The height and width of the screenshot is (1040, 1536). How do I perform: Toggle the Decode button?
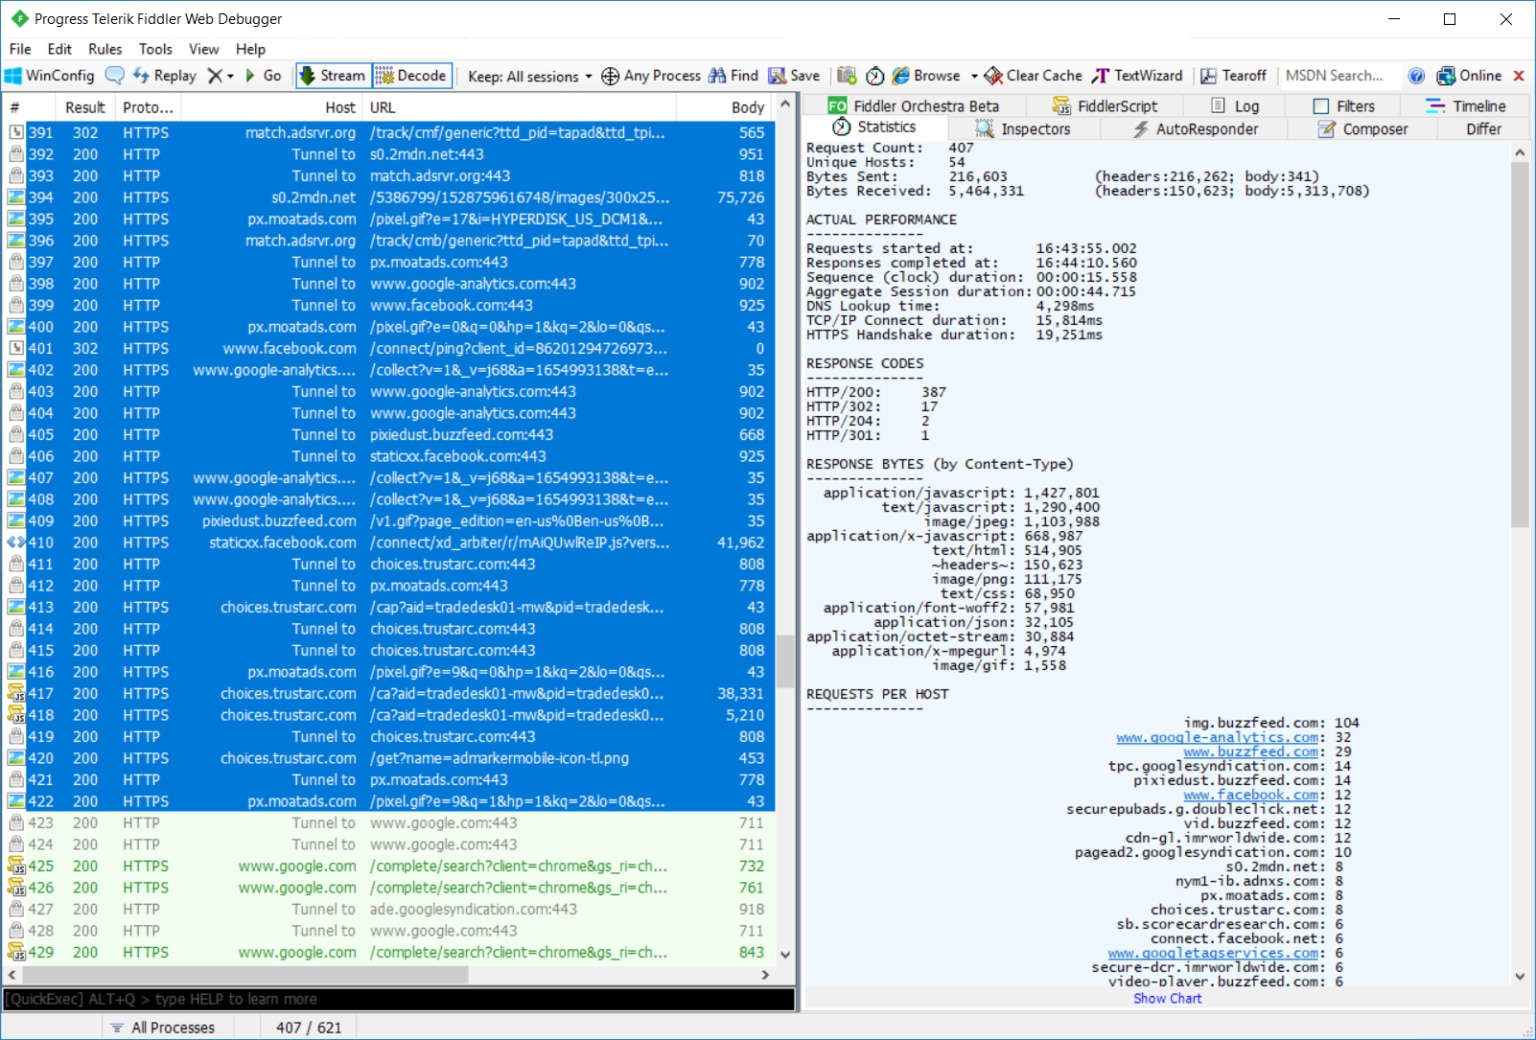click(411, 76)
